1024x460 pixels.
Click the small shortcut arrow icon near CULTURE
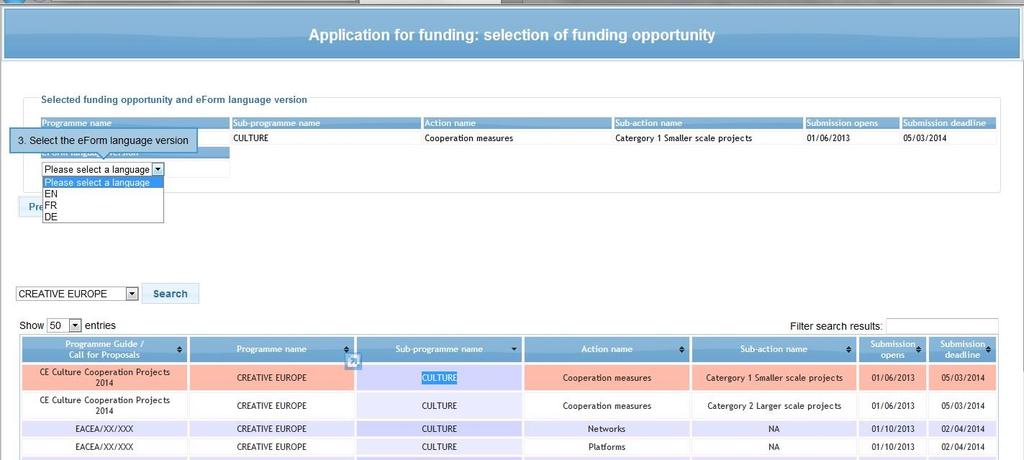[x=353, y=361]
